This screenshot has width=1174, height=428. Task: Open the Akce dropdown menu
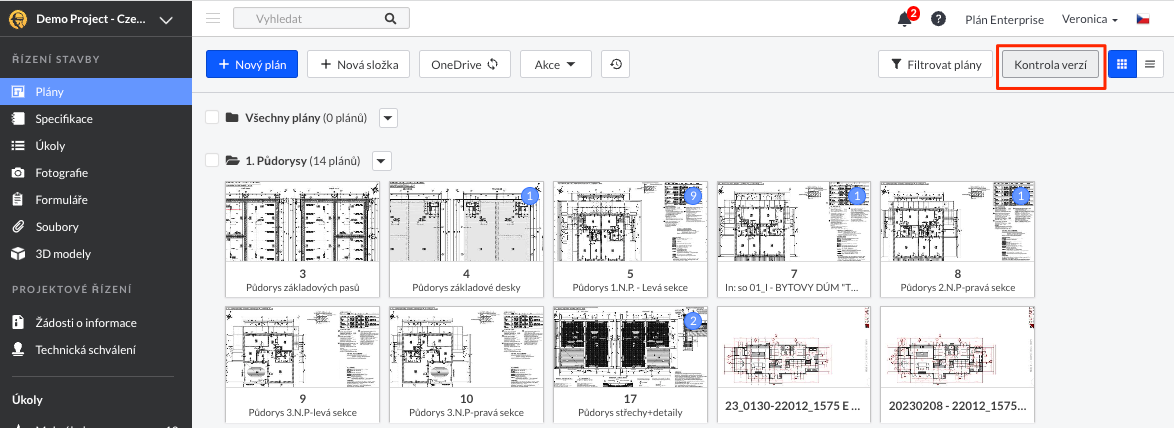555,65
